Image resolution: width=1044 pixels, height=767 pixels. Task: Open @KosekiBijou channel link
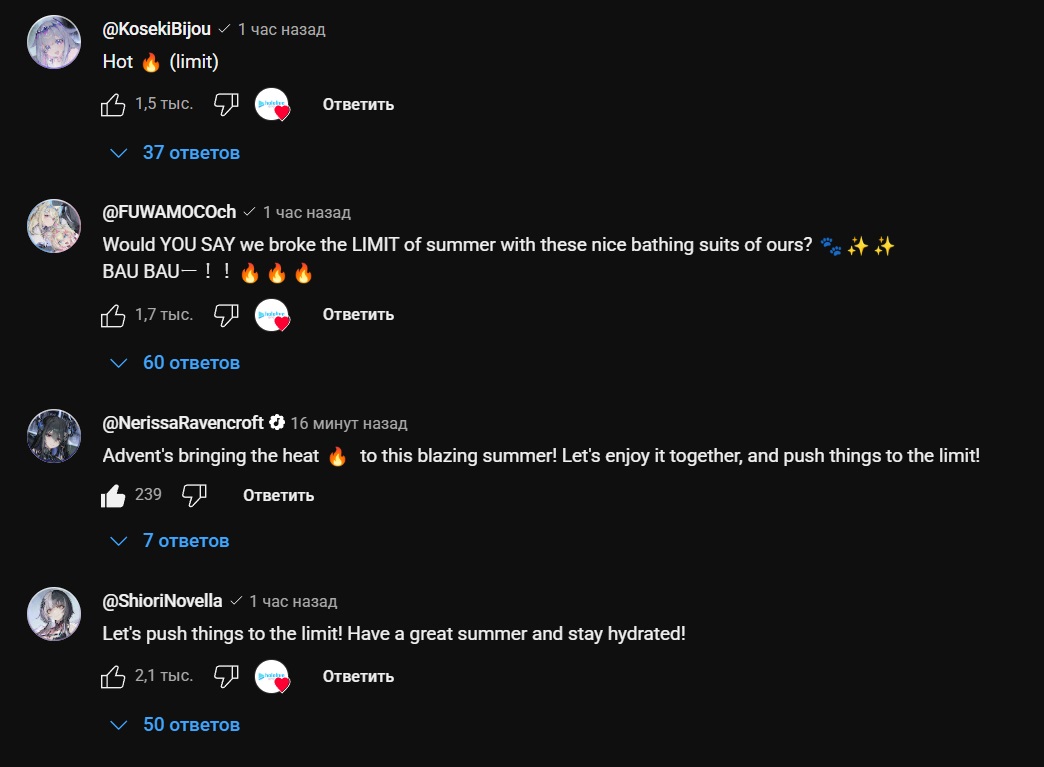tap(157, 29)
